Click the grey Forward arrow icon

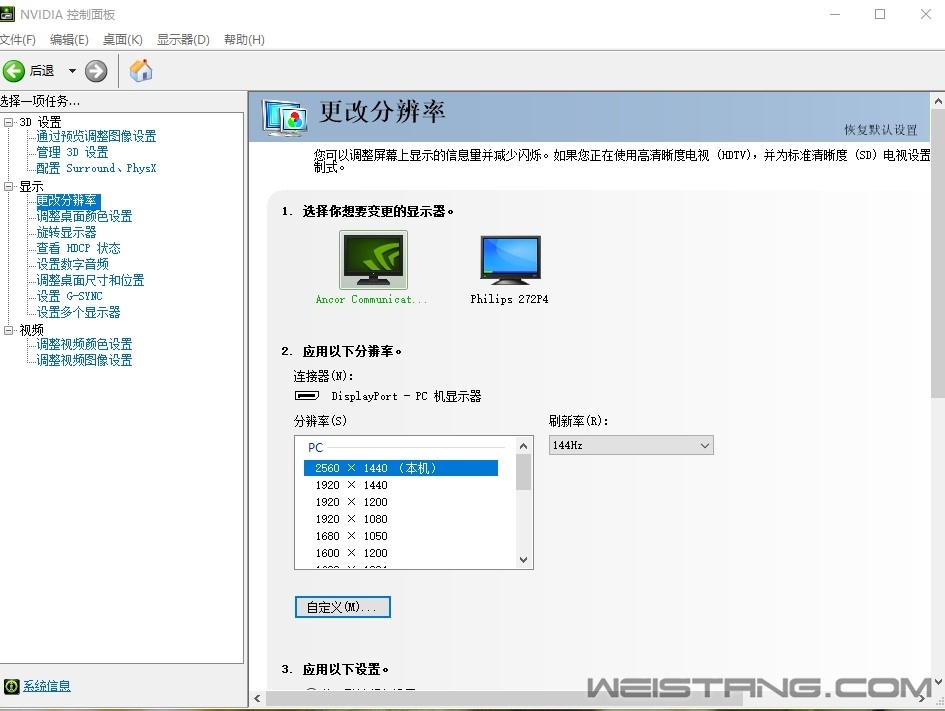pos(96,71)
